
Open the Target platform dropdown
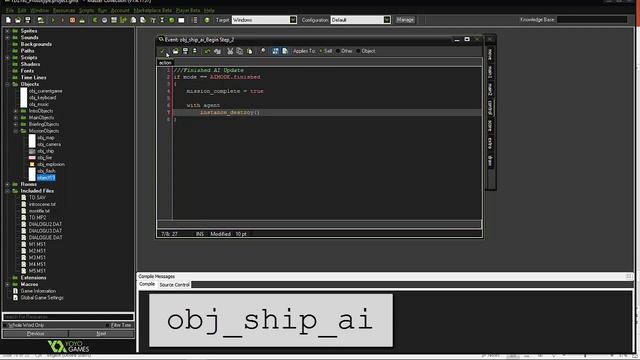pyautogui.click(x=293, y=20)
